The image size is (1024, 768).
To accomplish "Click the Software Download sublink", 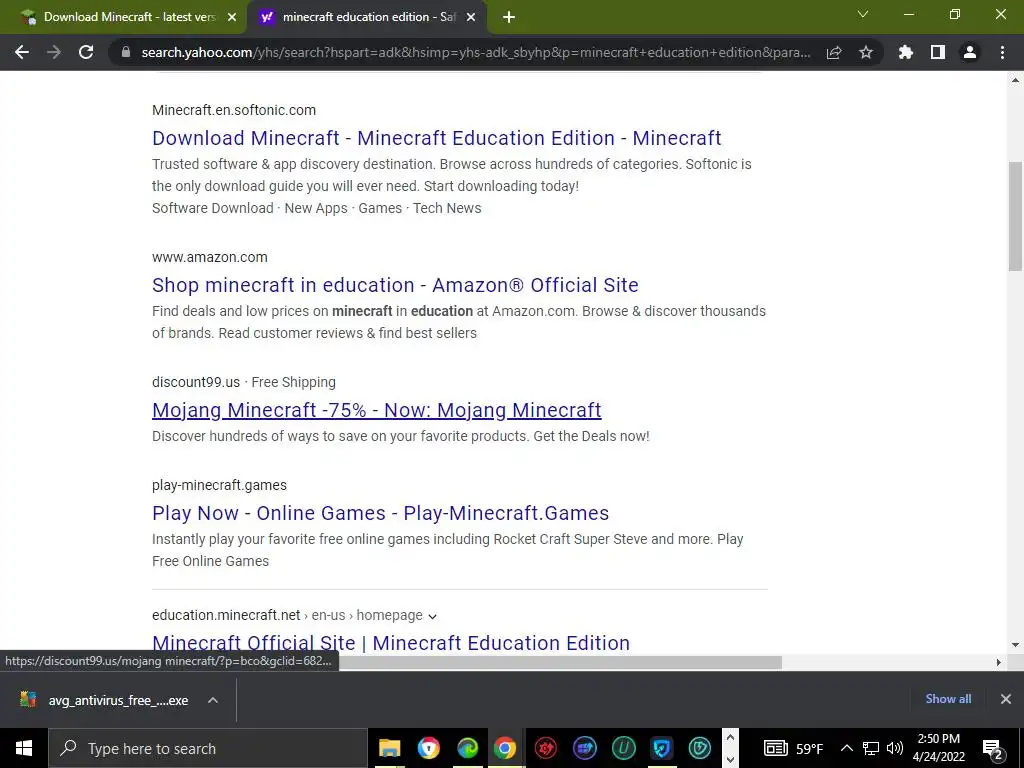I will click(213, 208).
